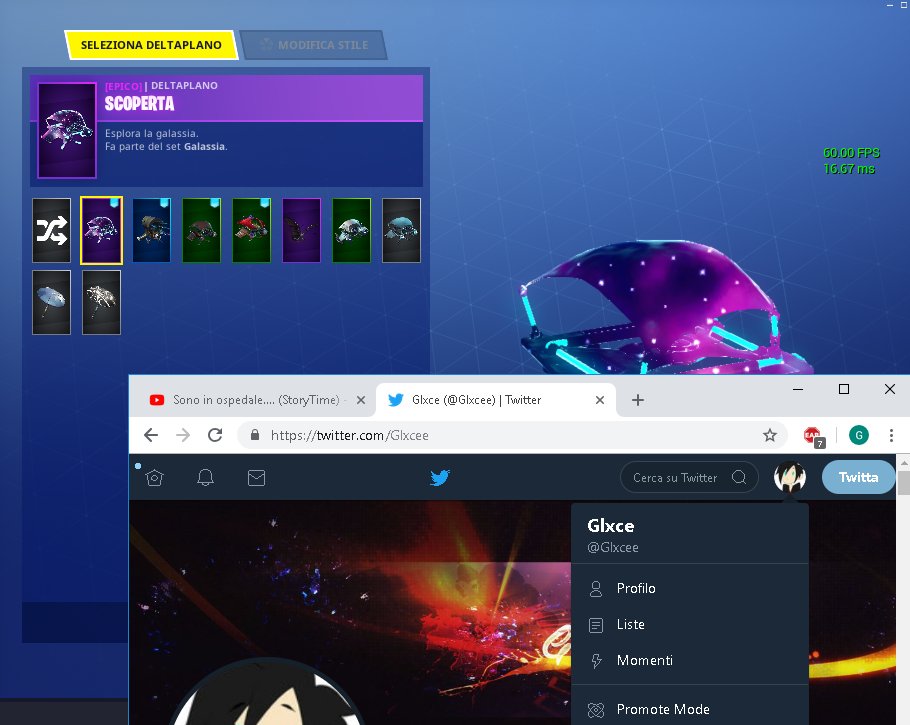Open the red ad blocker extension icon
This screenshot has width=910, height=725.
tap(813, 435)
